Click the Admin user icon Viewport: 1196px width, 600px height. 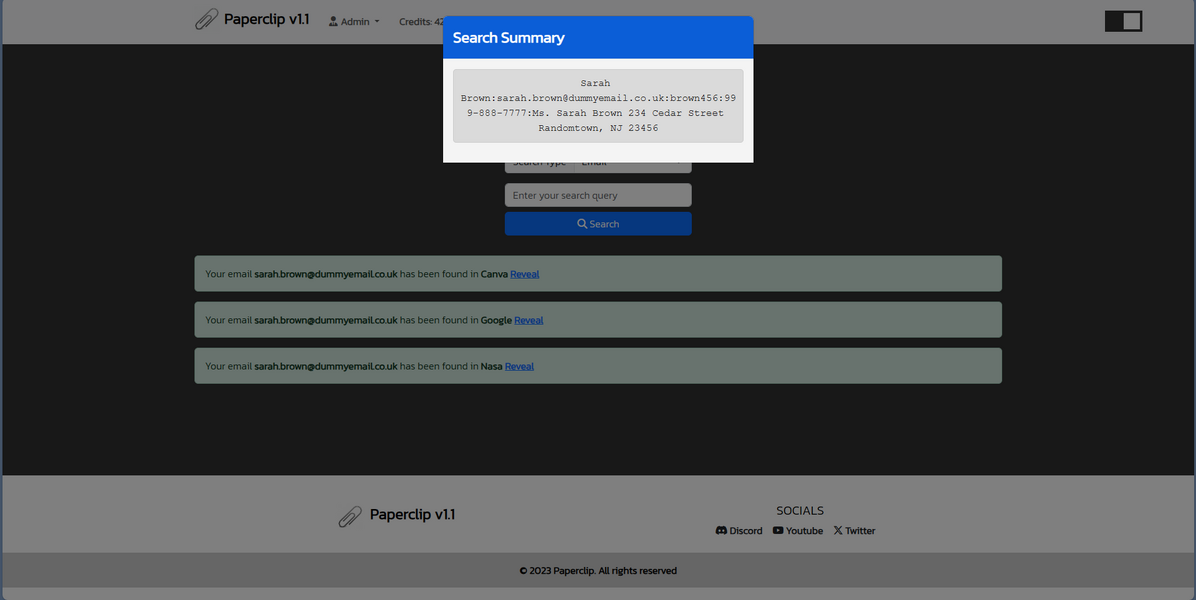(333, 21)
